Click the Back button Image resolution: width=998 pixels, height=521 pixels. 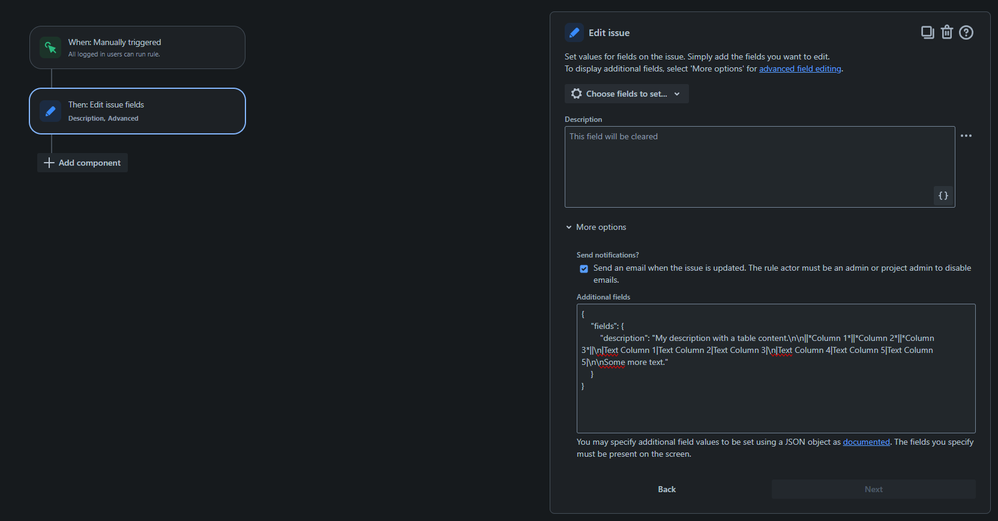[x=667, y=489]
